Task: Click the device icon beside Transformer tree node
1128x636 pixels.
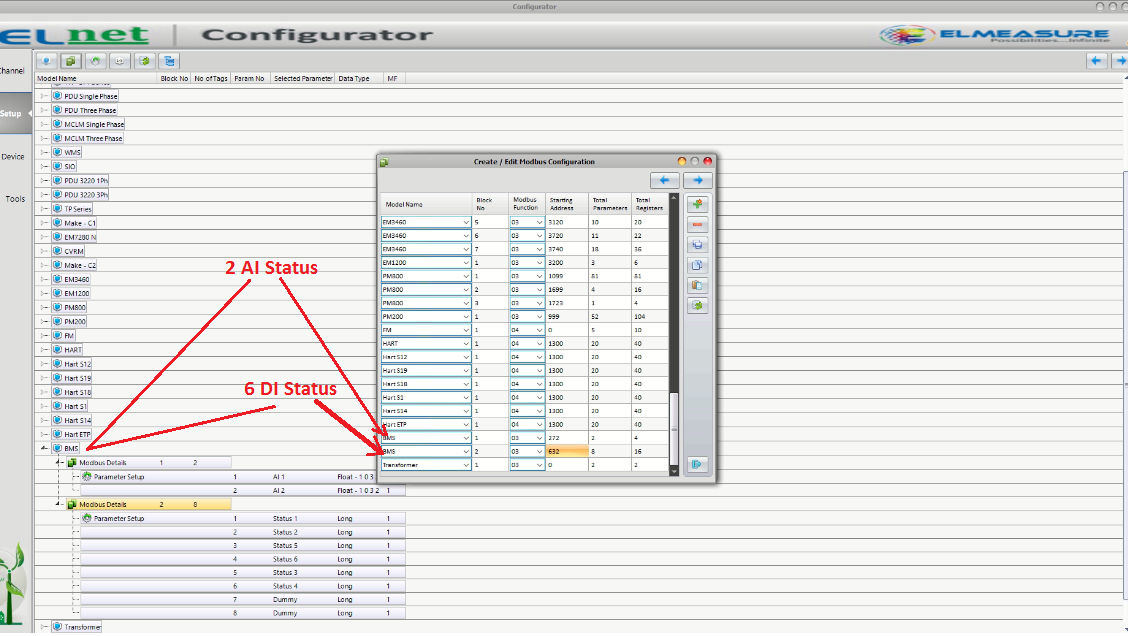Action: (58, 627)
